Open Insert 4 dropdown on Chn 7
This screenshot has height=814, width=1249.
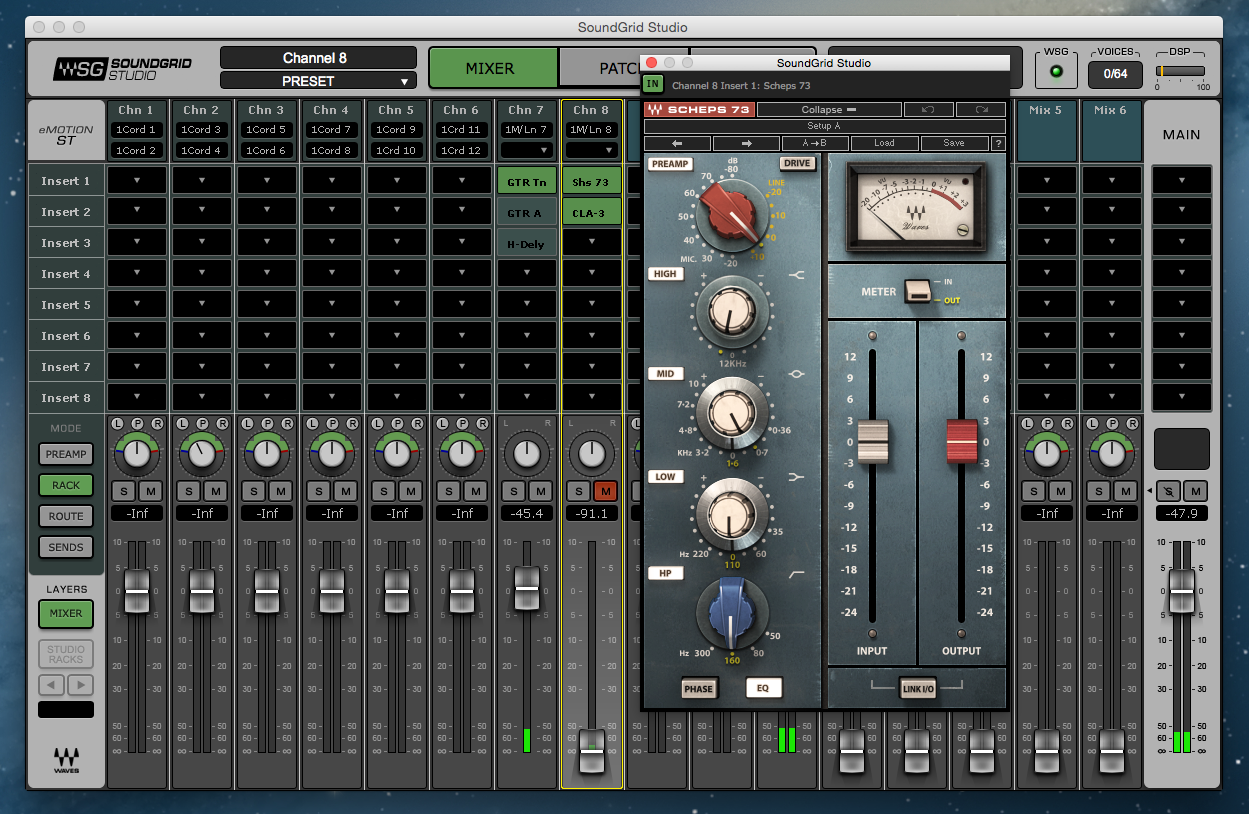tap(526, 274)
